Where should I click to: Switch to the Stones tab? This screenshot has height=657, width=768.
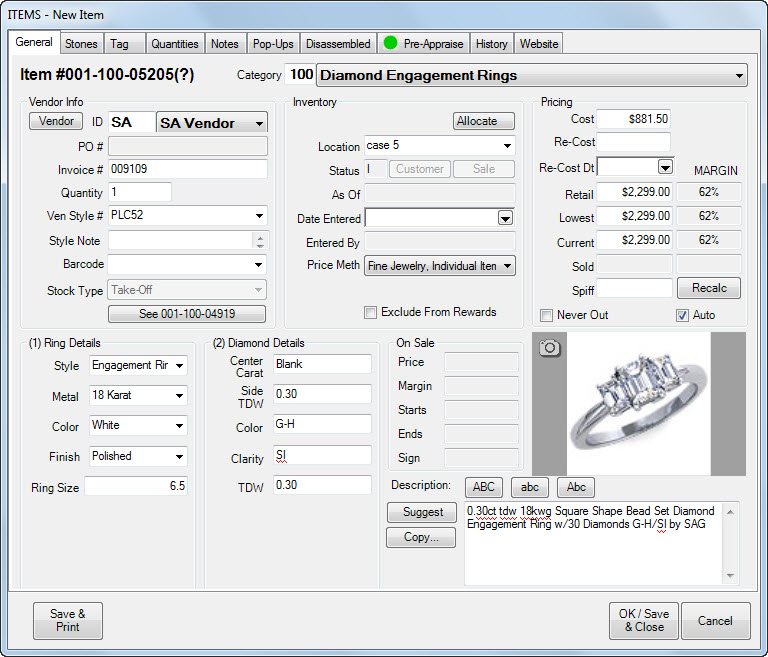point(81,44)
